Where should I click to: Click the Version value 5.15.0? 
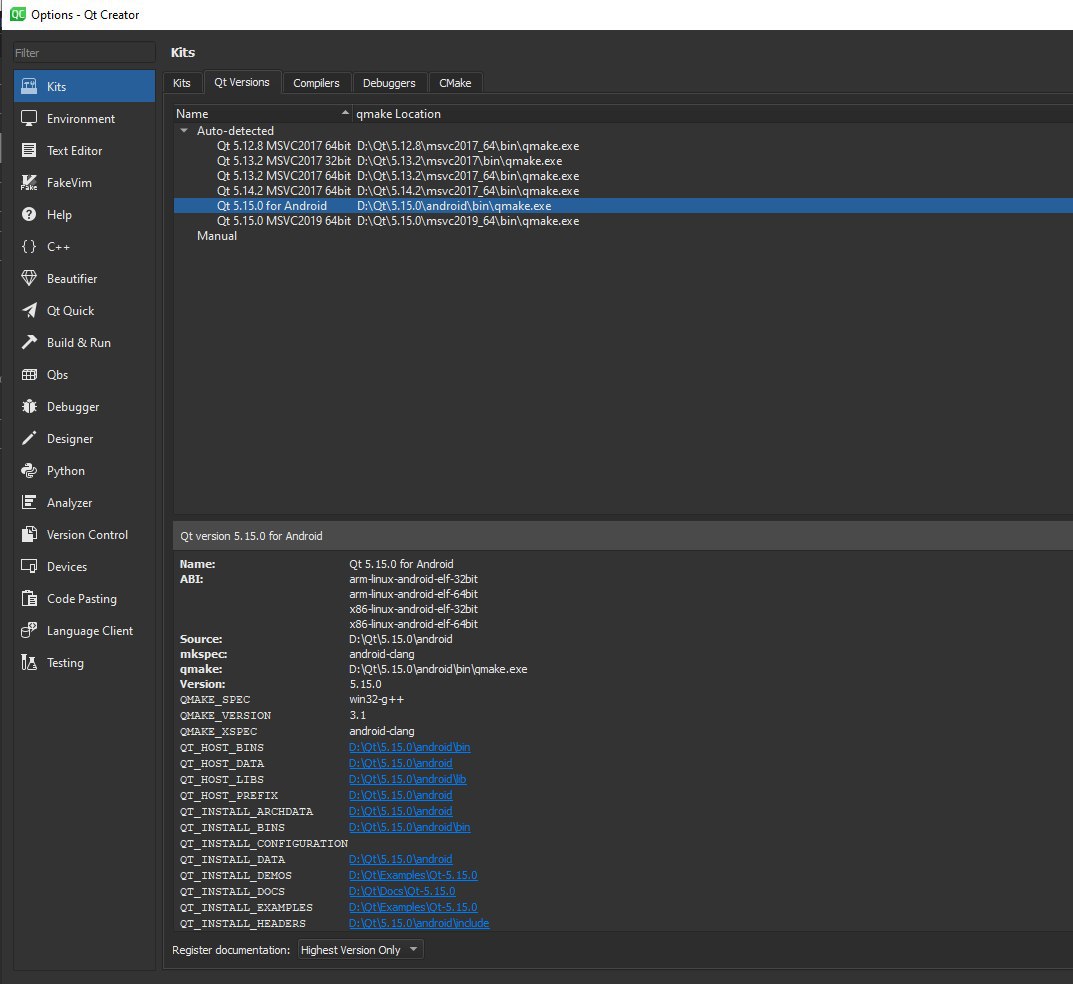click(x=365, y=684)
